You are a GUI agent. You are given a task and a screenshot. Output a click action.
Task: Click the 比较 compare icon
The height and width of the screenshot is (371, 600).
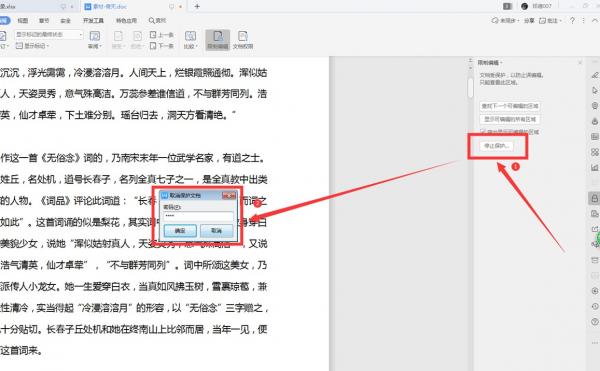pos(190,40)
